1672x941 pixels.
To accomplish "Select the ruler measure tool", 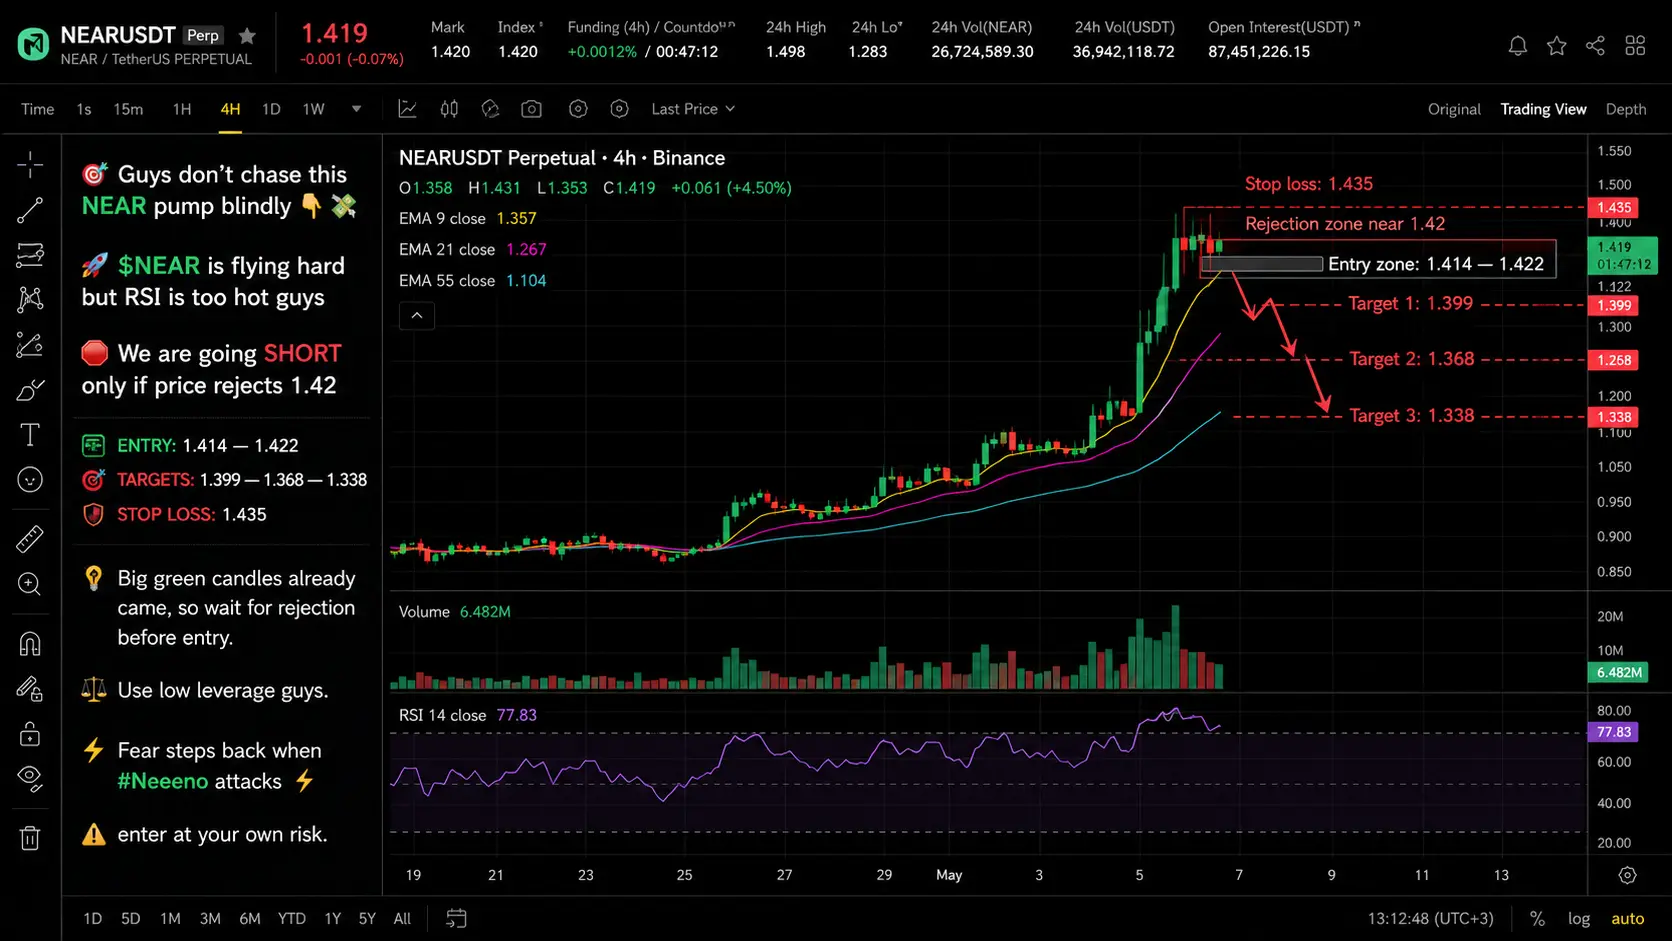I will (30, 539).
